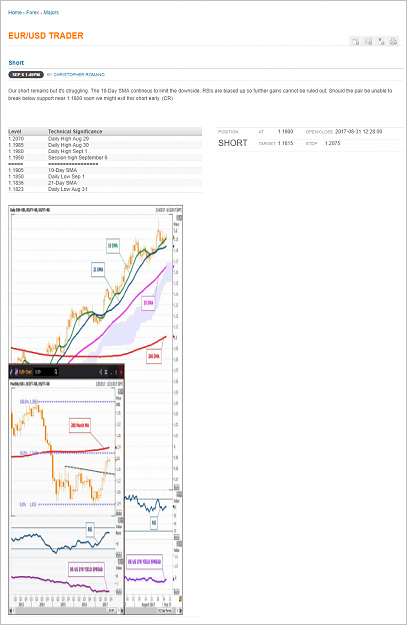Select the 'Daily High Sept 1' row
Screen dimensions: 407x625
pos(105,151)
